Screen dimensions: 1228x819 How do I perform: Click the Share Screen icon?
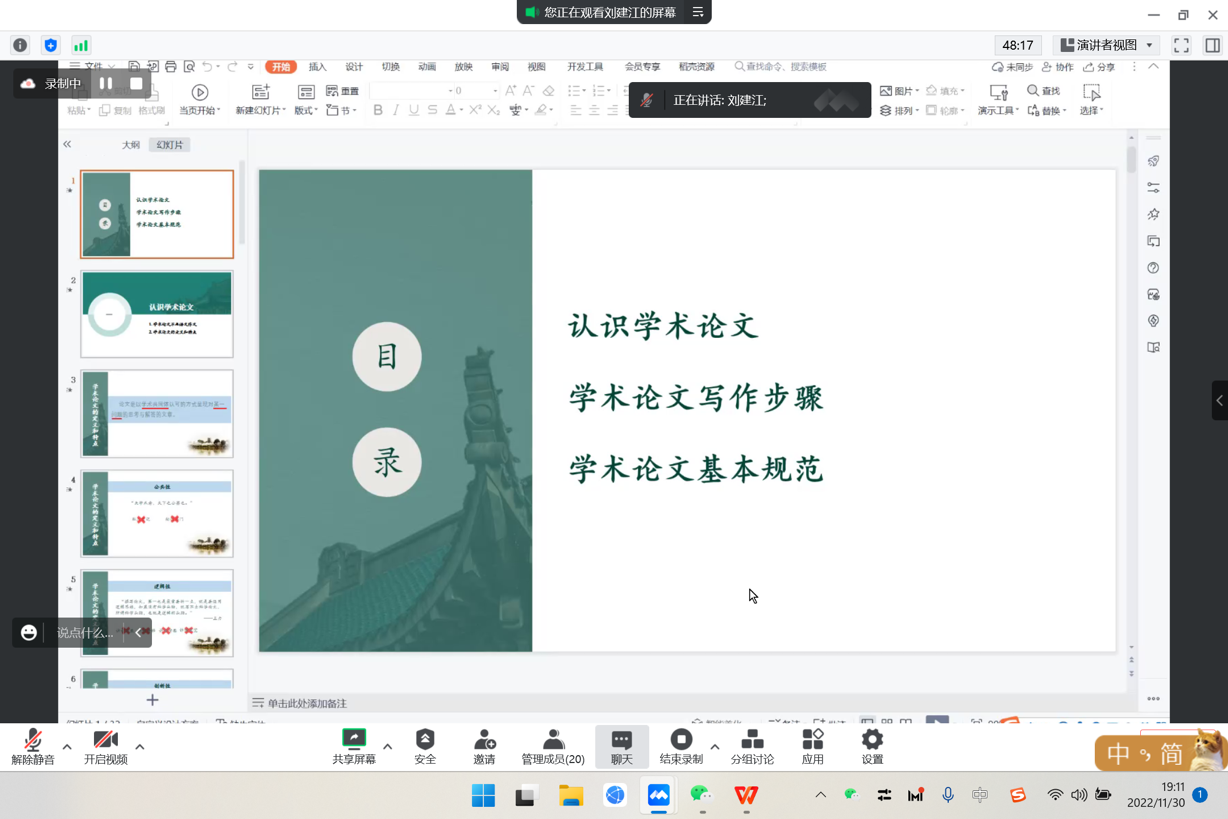click(354, 746)
